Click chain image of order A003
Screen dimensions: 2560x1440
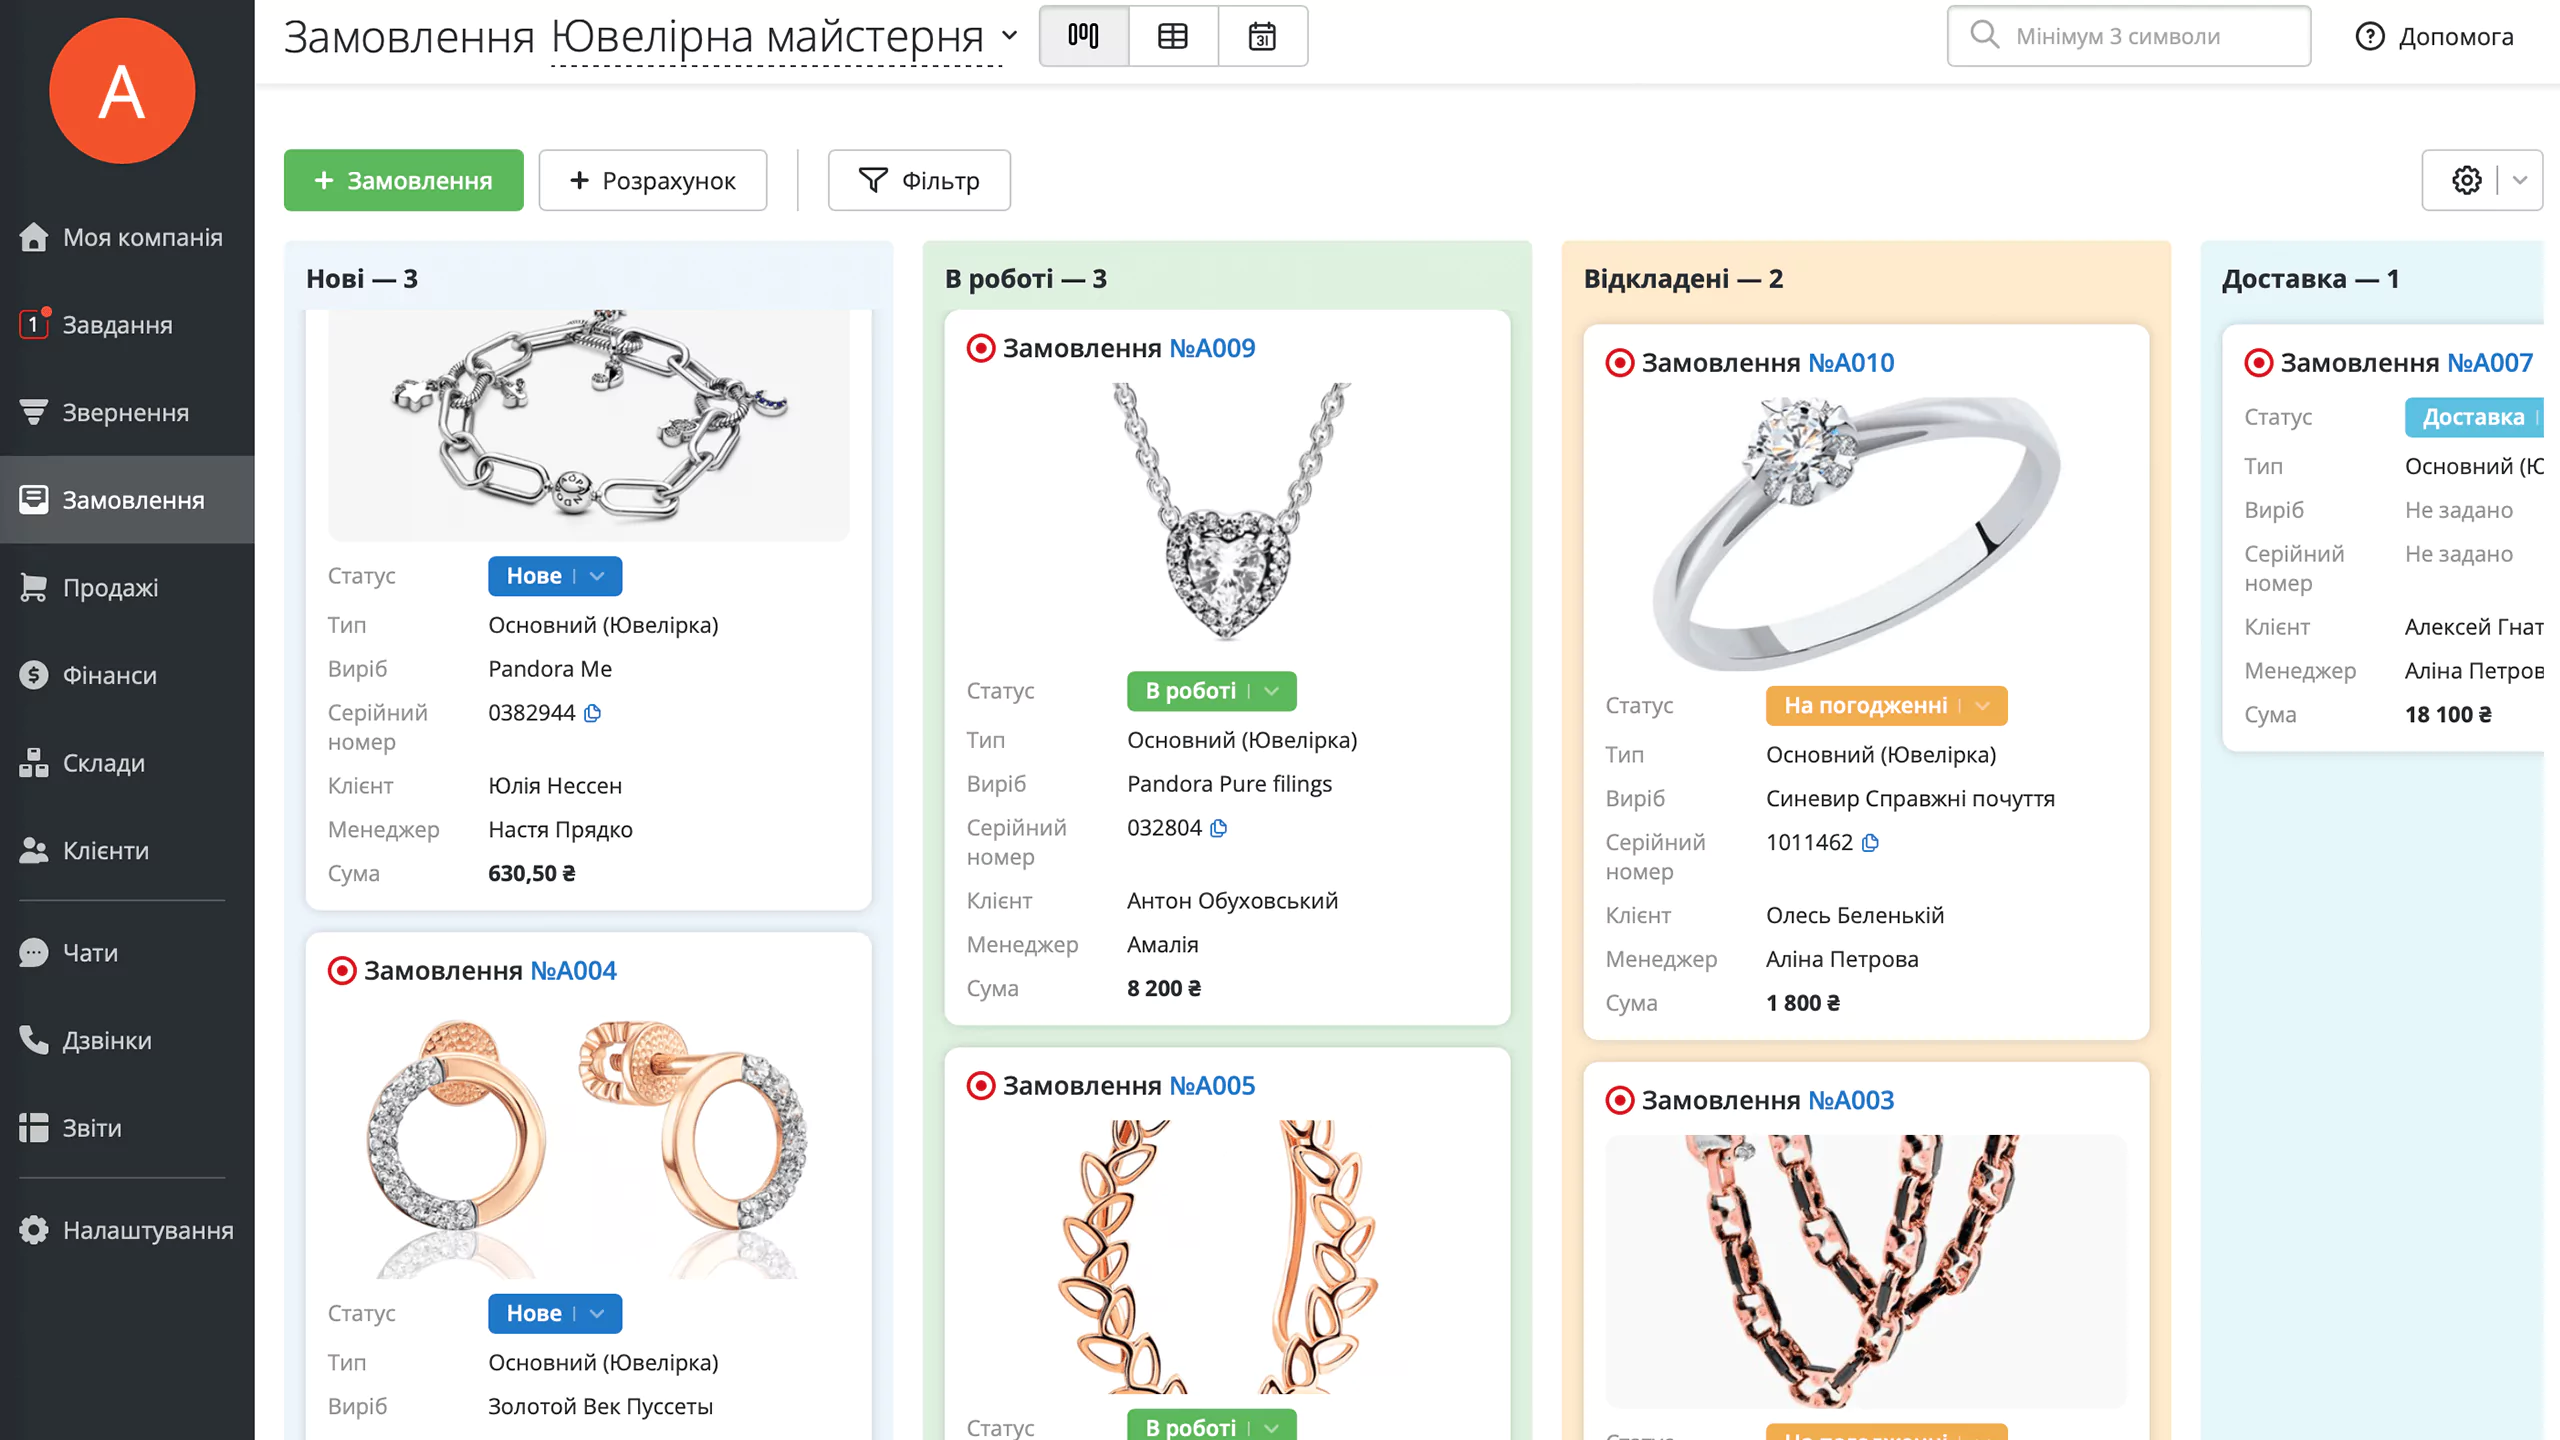coord(1866,1272)
